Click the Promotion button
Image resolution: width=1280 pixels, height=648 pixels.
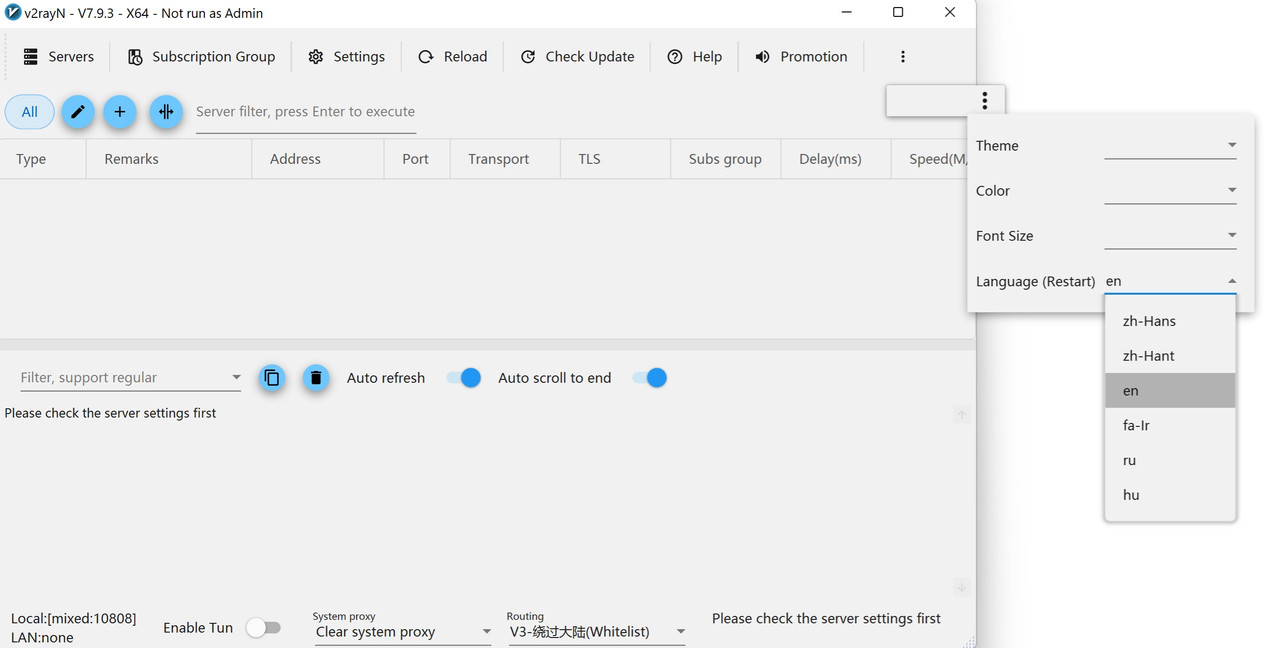tap(801, 57)
